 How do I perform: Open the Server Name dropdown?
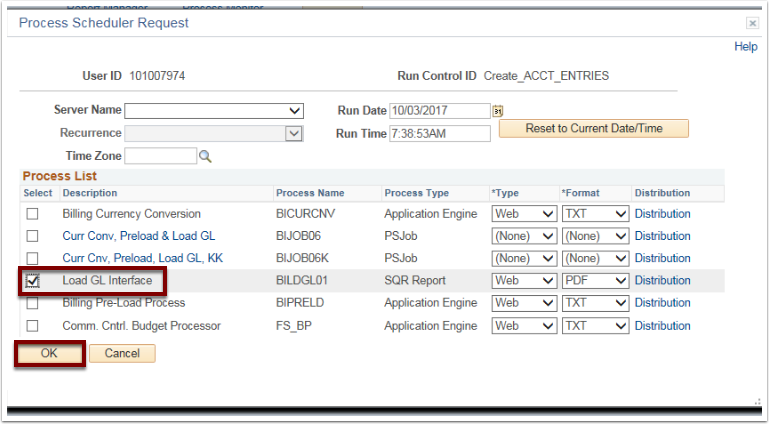pyautogui.click(x=214, y=111)
